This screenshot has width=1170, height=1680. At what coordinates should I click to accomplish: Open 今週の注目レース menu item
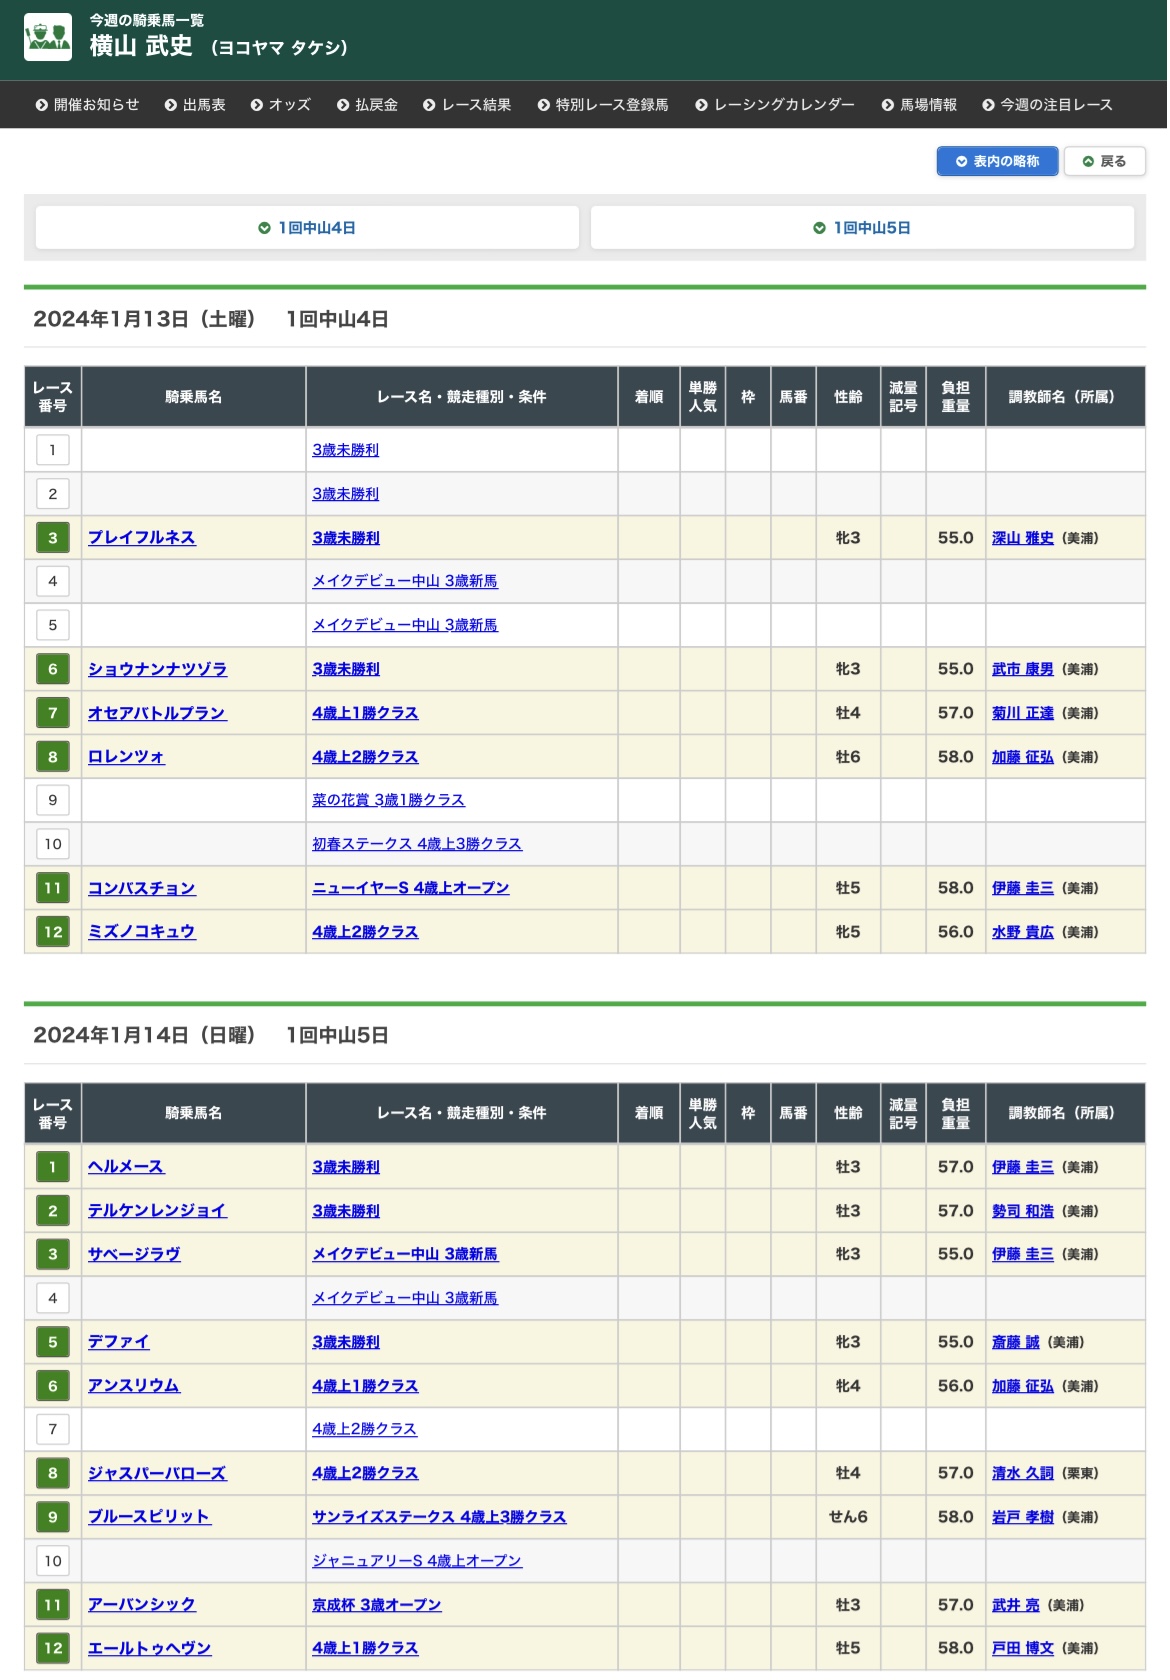pos(1047,105)
